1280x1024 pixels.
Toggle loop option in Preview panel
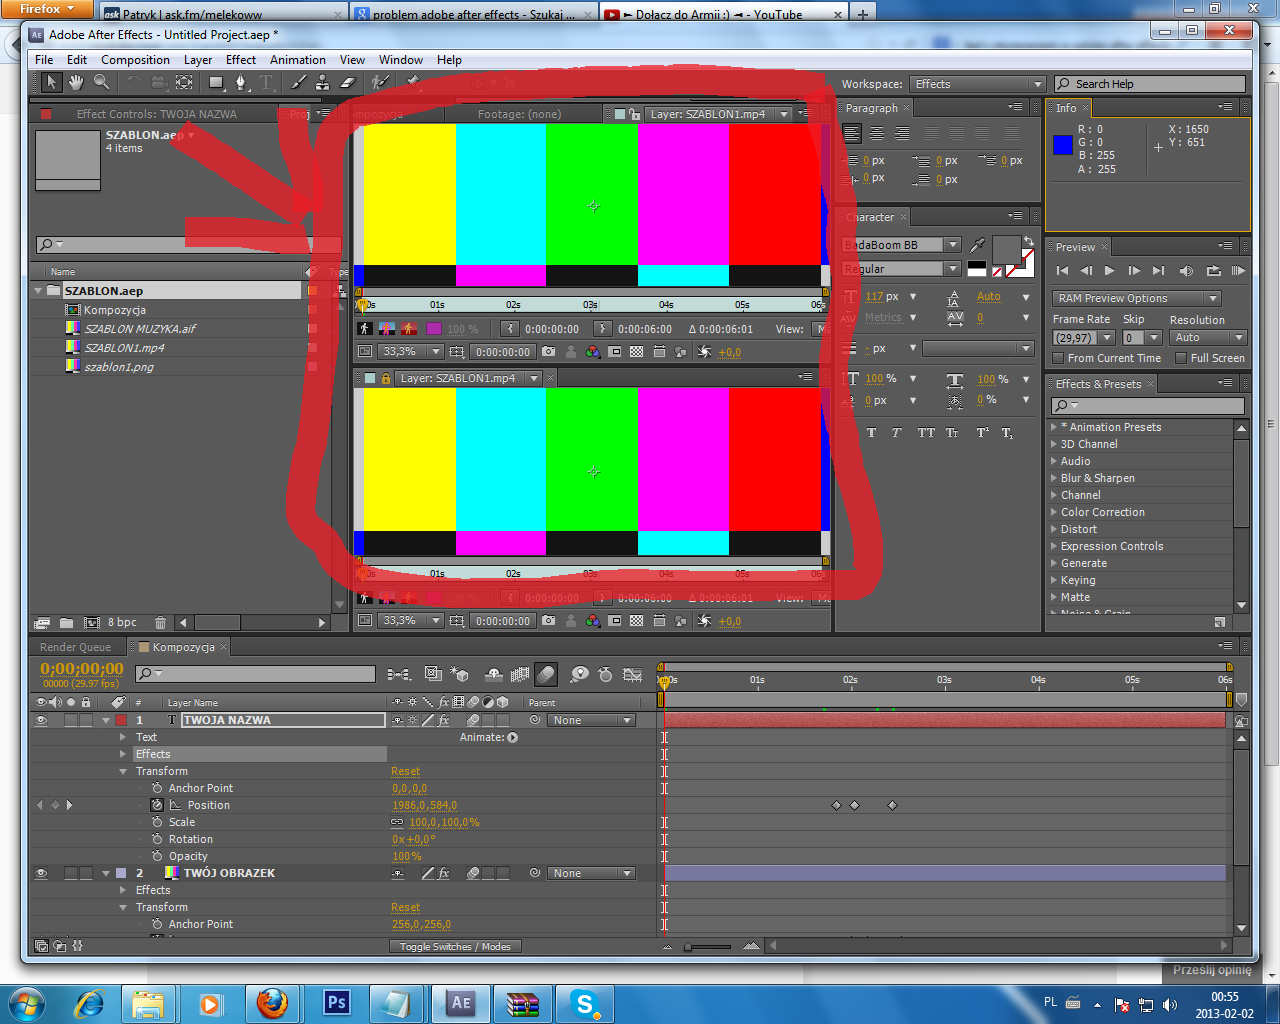click(x=1214, y=270)
